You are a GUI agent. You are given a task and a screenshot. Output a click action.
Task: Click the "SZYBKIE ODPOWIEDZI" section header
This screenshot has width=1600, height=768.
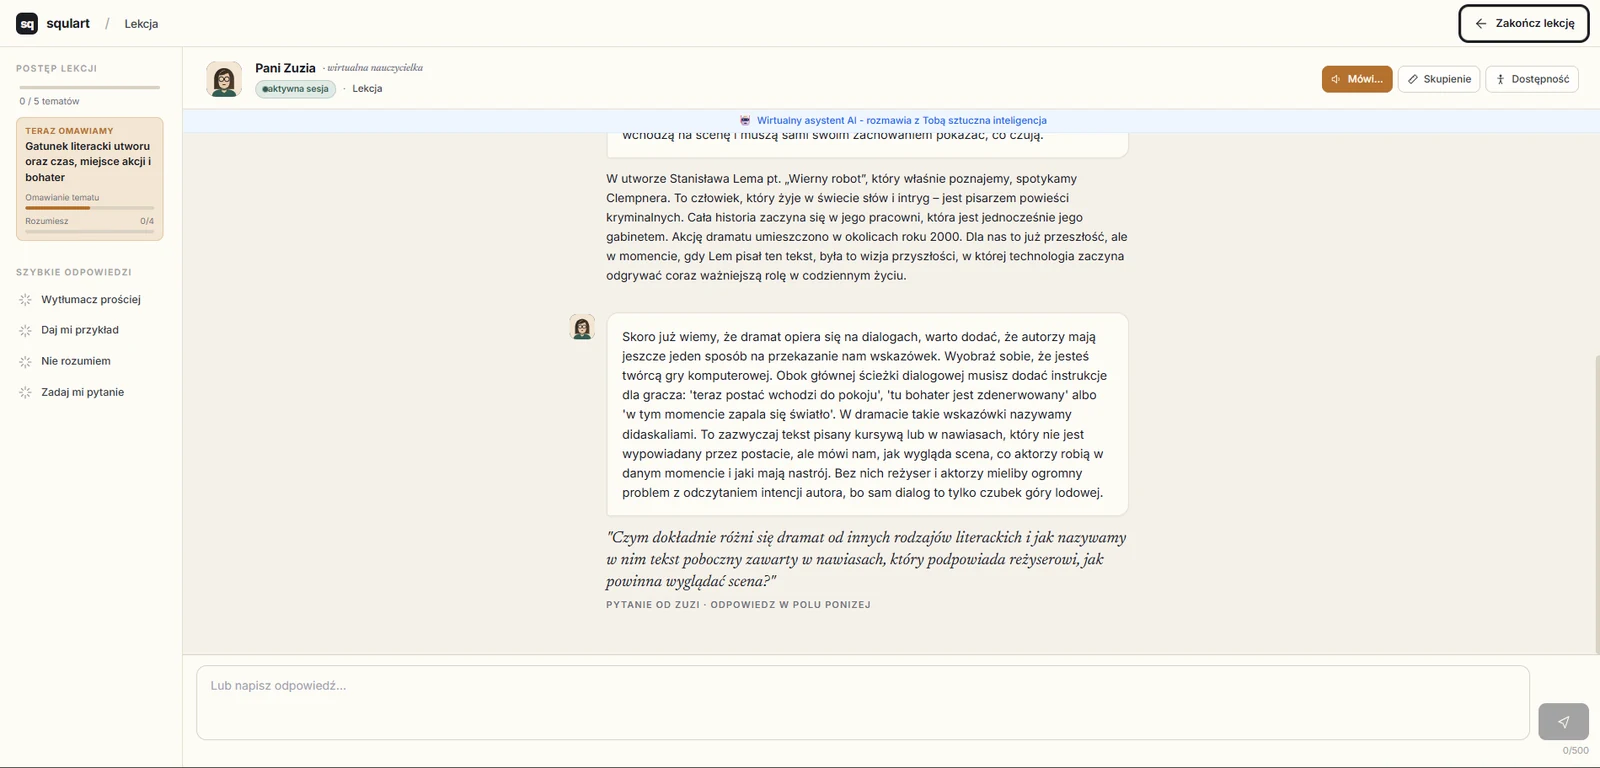point(74,272)
